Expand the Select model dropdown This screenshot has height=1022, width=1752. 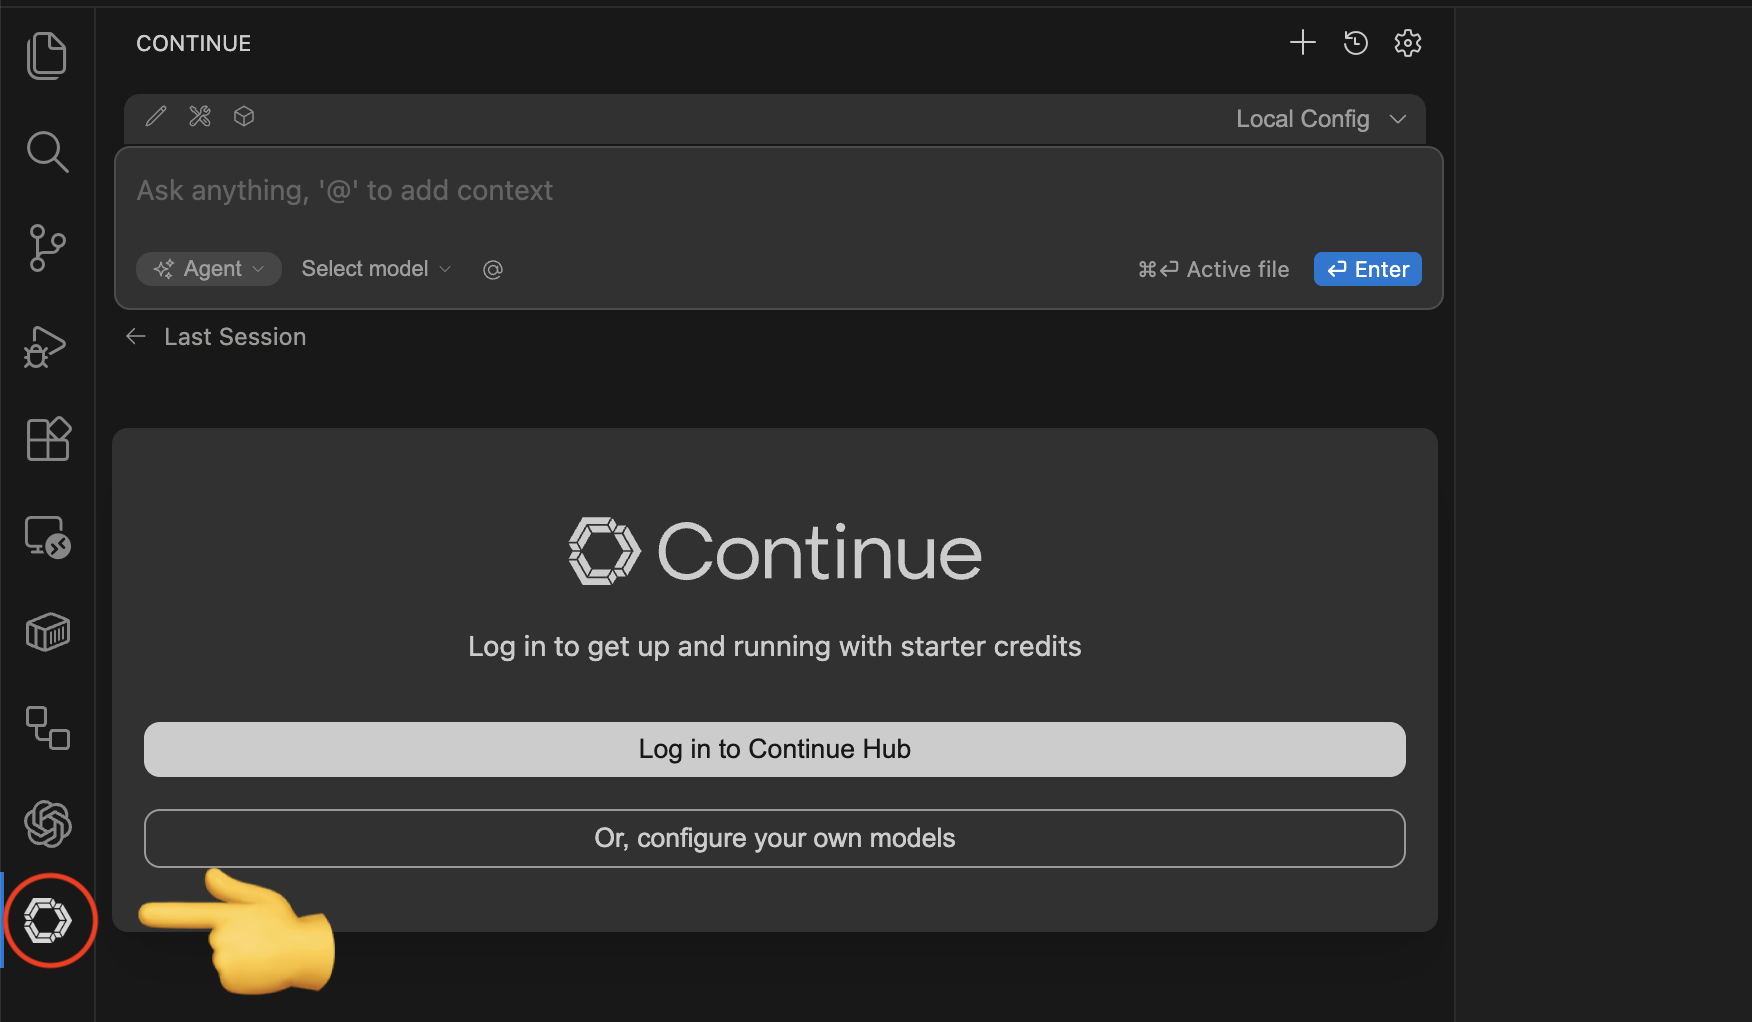pyautogui.click(x=376, y=269)
